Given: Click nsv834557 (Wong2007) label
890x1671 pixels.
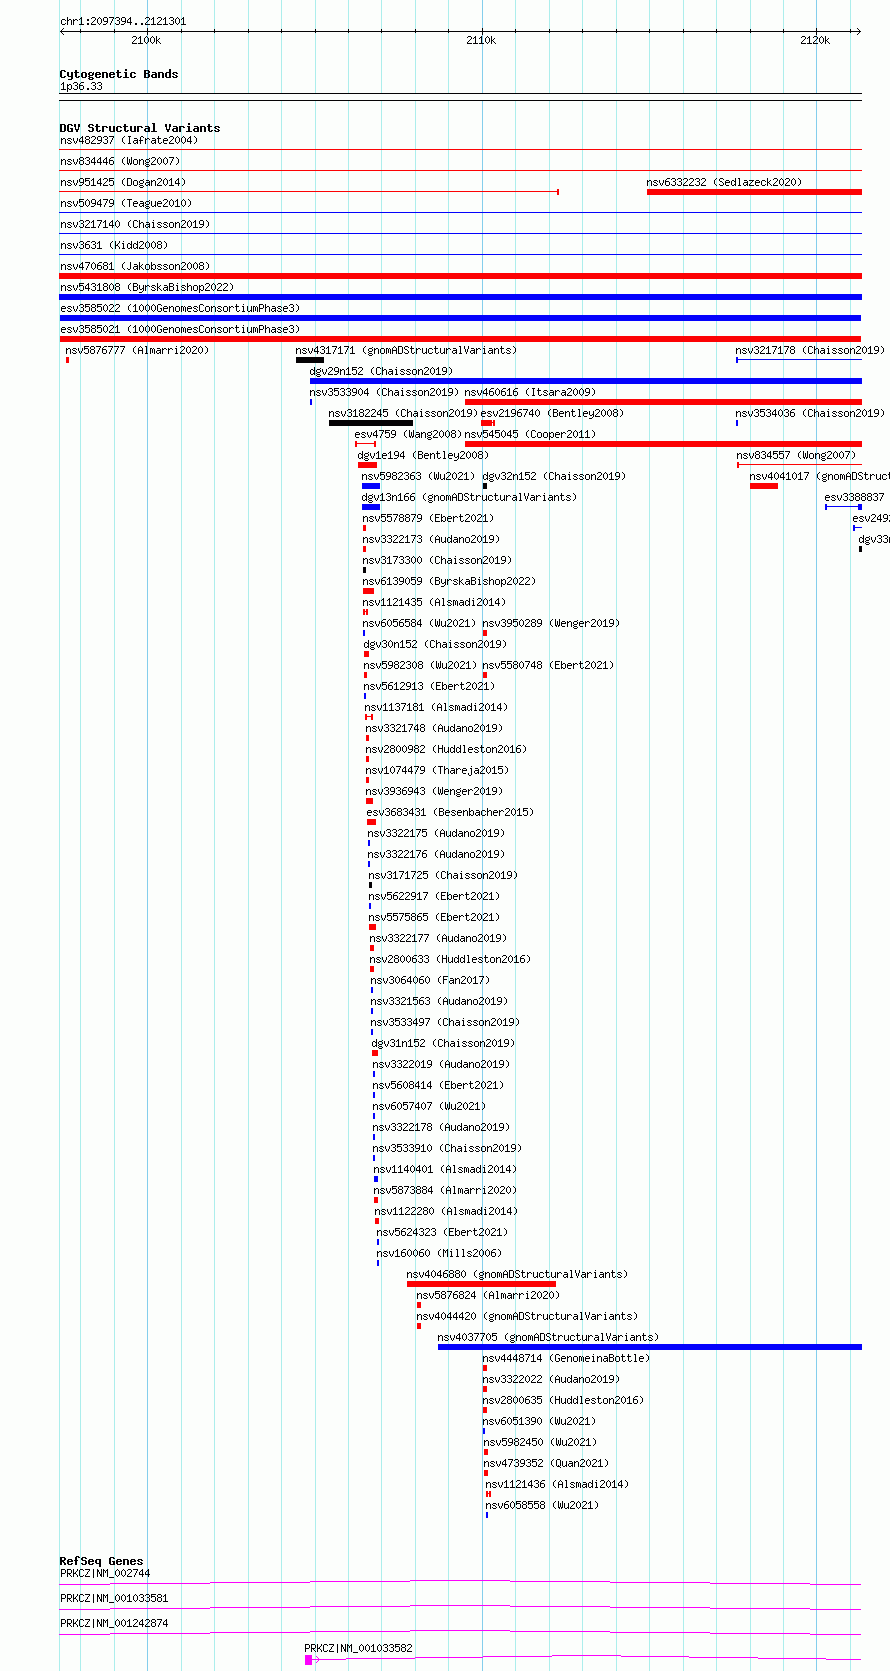Looking at the screenshot, I should pos(796,455).
